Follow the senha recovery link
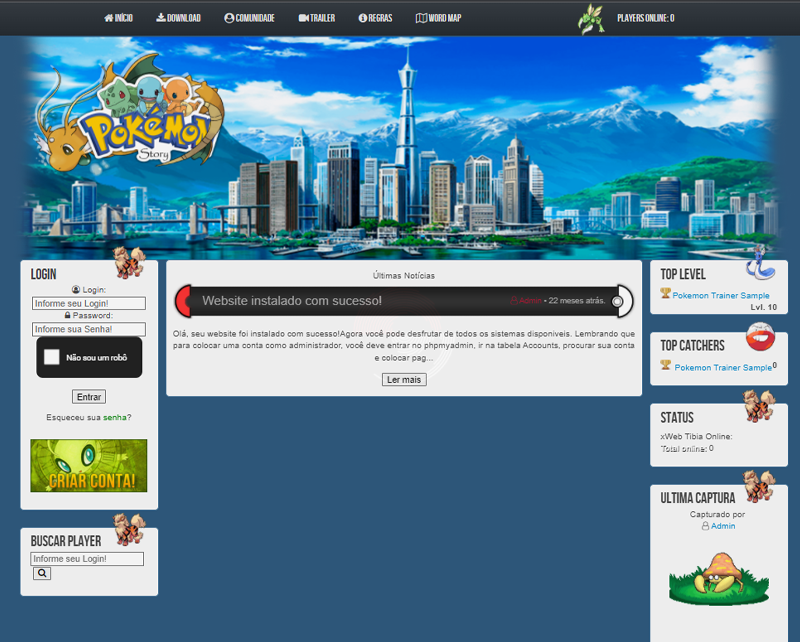The height and width of the screenshot is (642, 800). pyautogui.click(x=115, y=417)
